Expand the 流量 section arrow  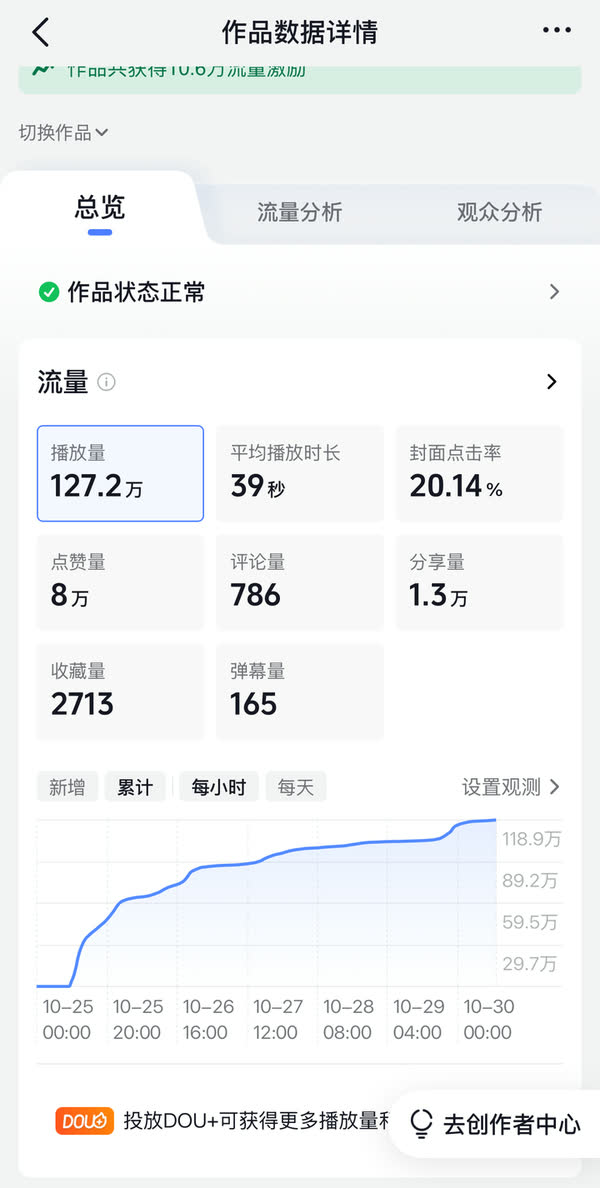[552, 382]
